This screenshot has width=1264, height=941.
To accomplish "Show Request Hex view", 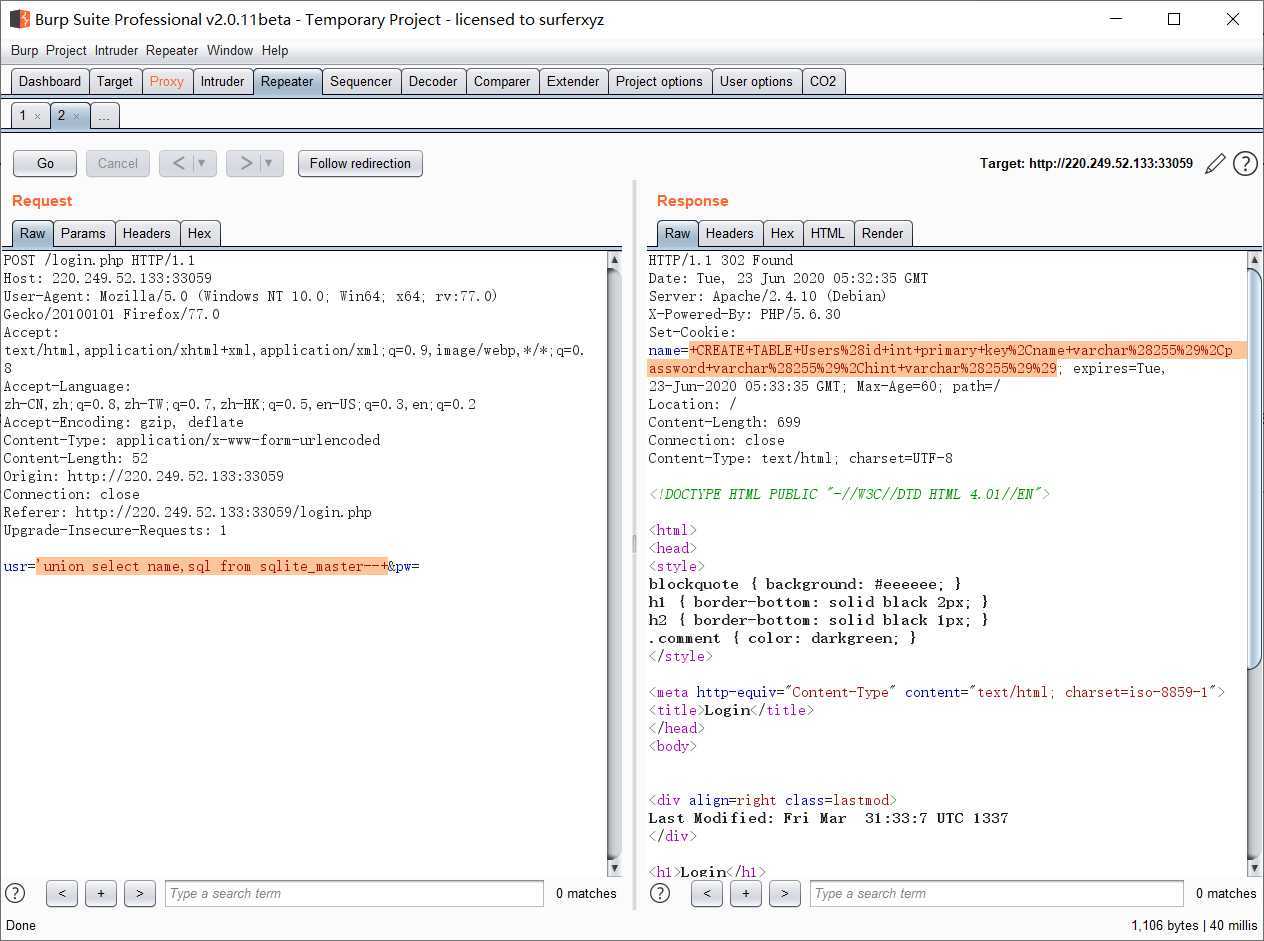I will click(x=200, y=233).
